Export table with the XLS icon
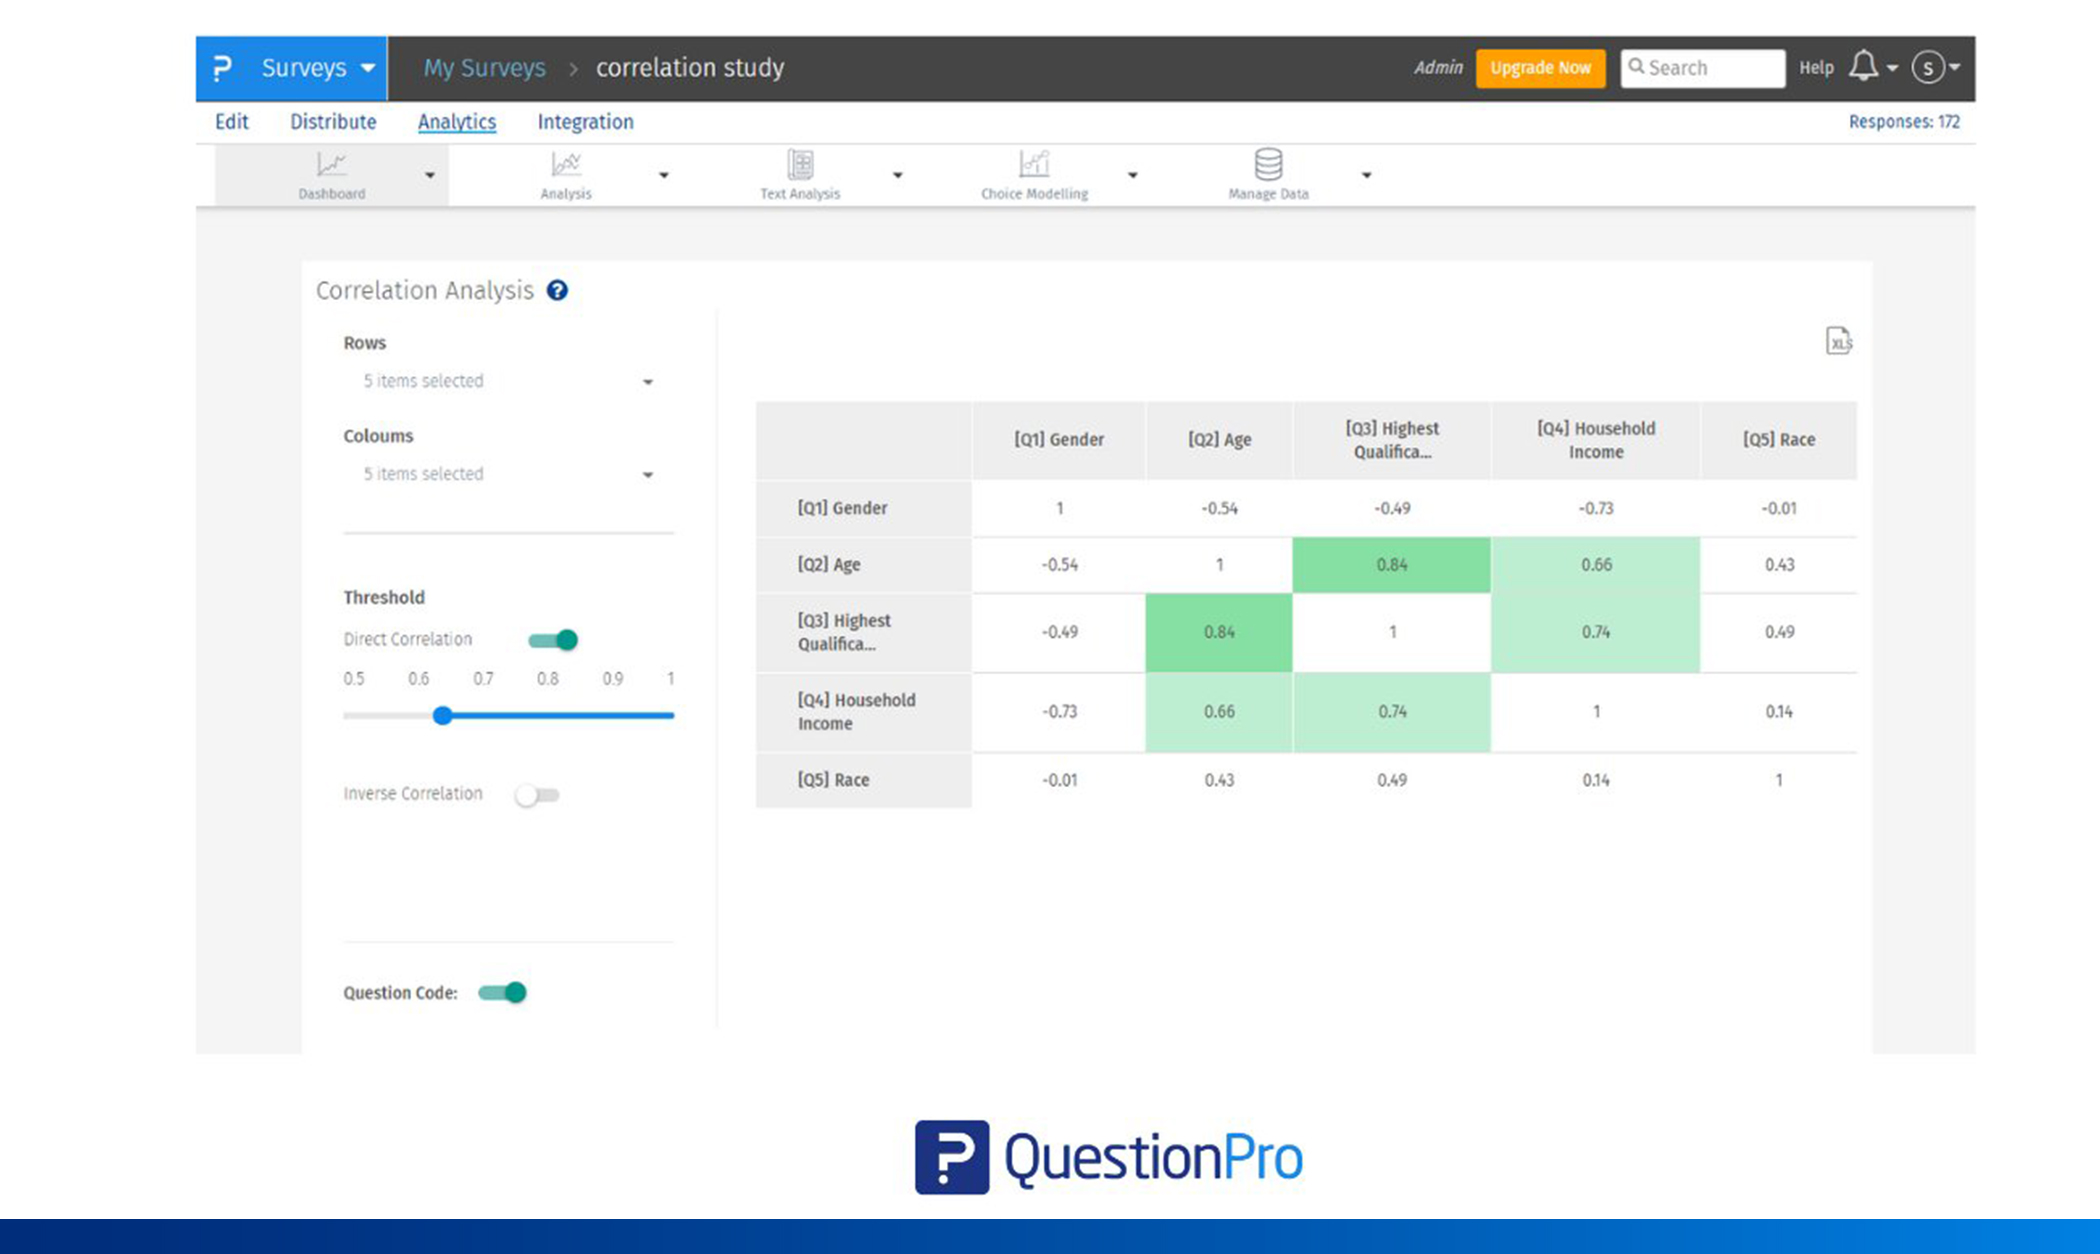2100x1254 pixels. pyautogui.click(x=1838, y=341)
